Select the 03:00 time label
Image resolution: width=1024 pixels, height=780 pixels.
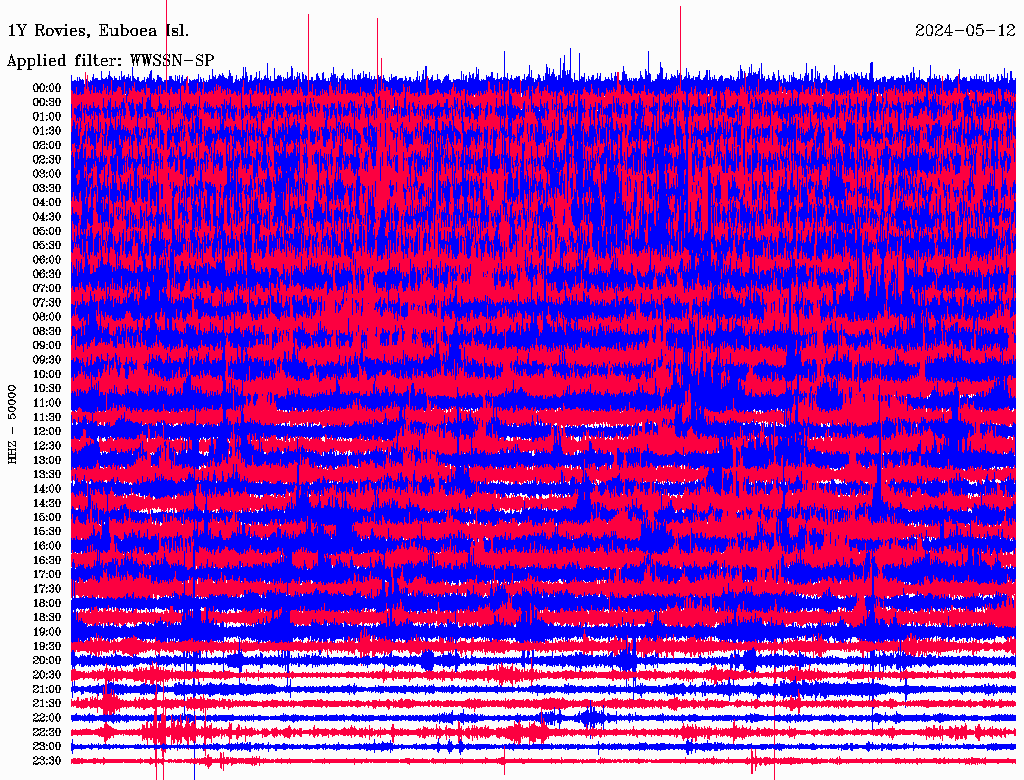coord(47,174)
